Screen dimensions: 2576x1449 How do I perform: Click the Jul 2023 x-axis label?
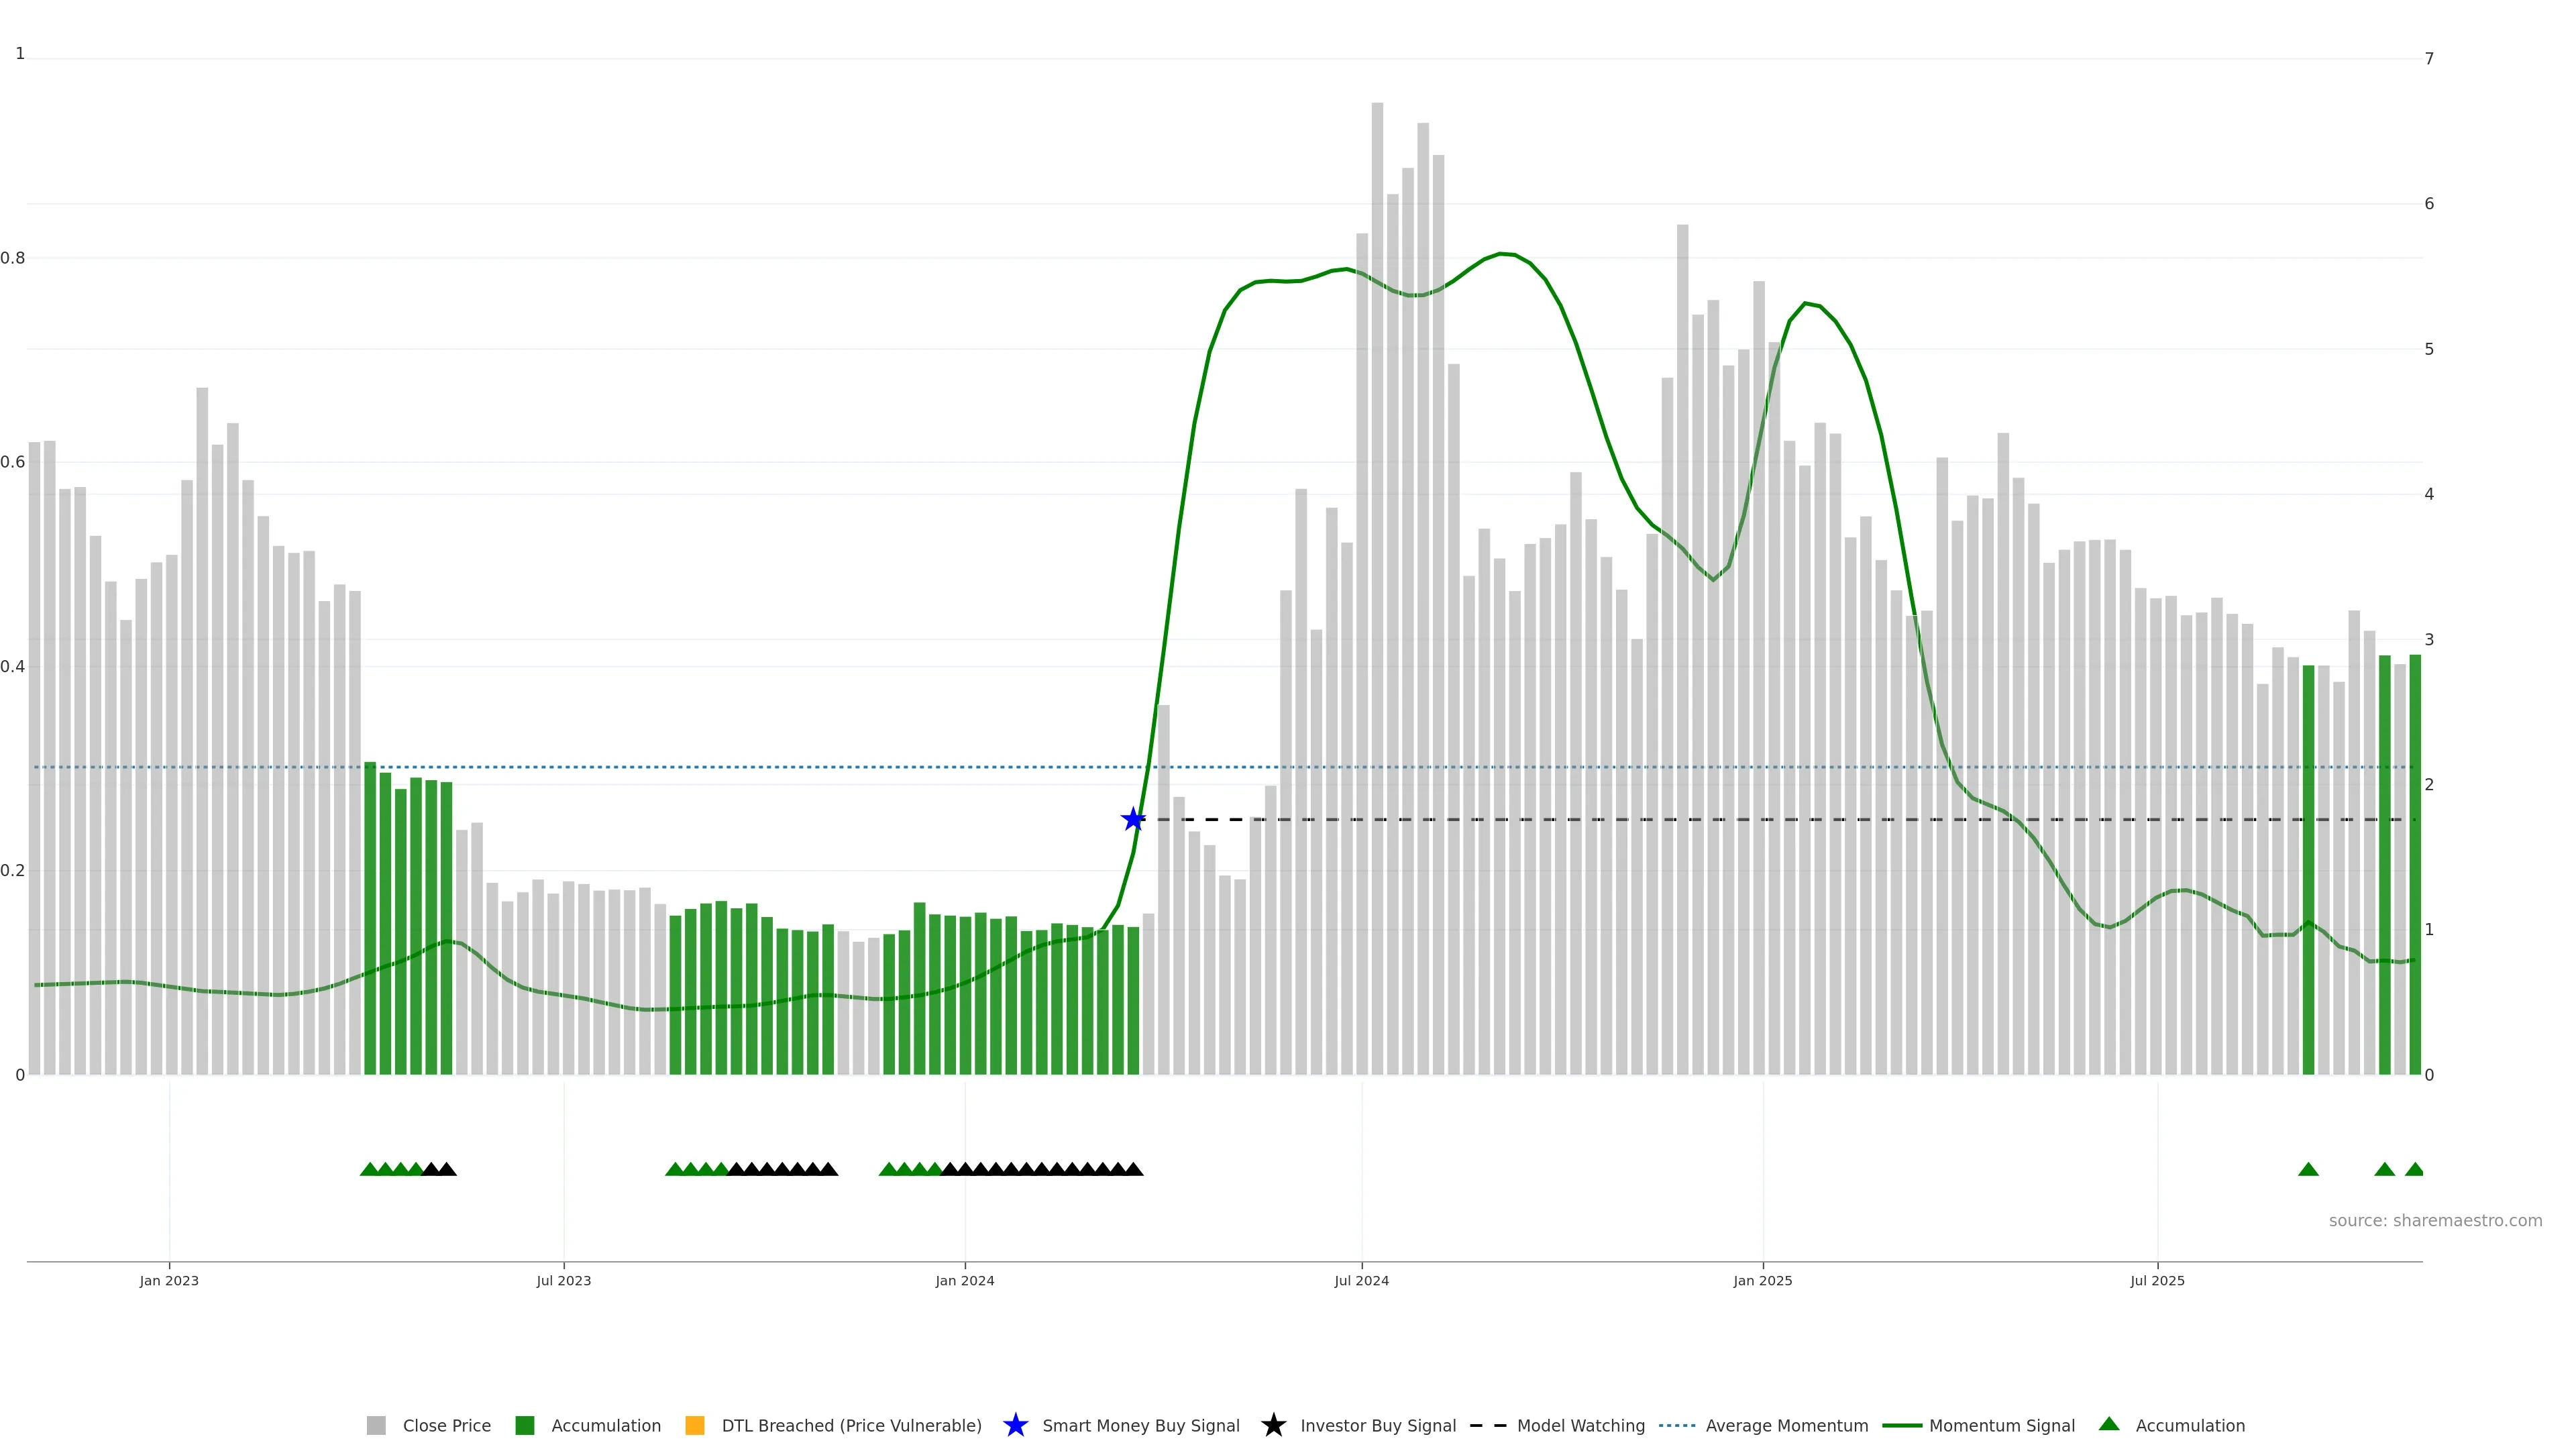564,1281
